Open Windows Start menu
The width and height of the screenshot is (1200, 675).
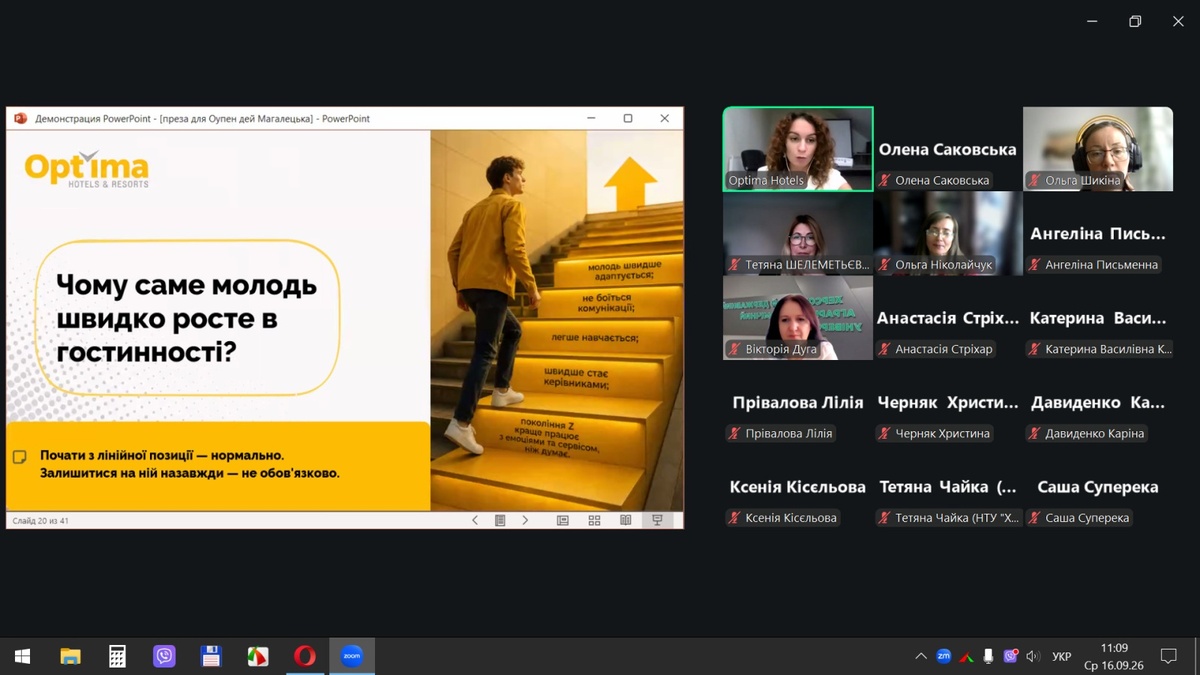[x=22, y=656]
